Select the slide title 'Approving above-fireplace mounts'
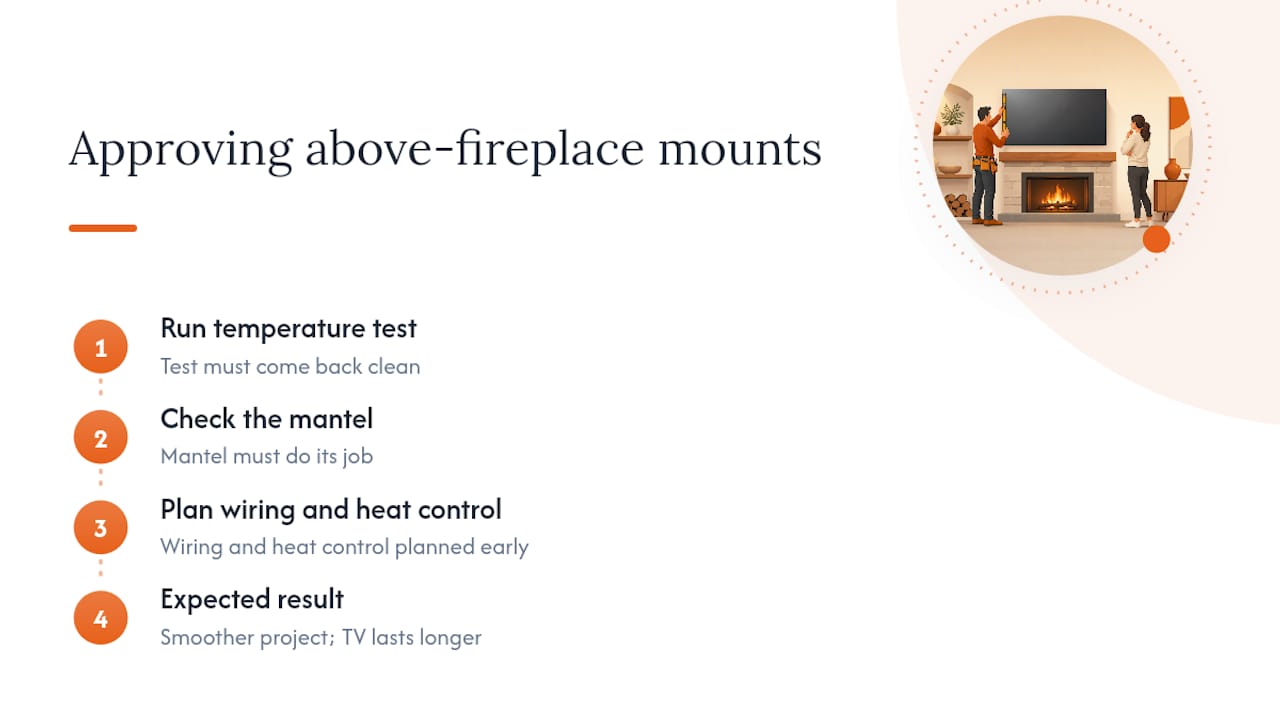The height and width of the screenshot is (720, 1280). point(445,149)
